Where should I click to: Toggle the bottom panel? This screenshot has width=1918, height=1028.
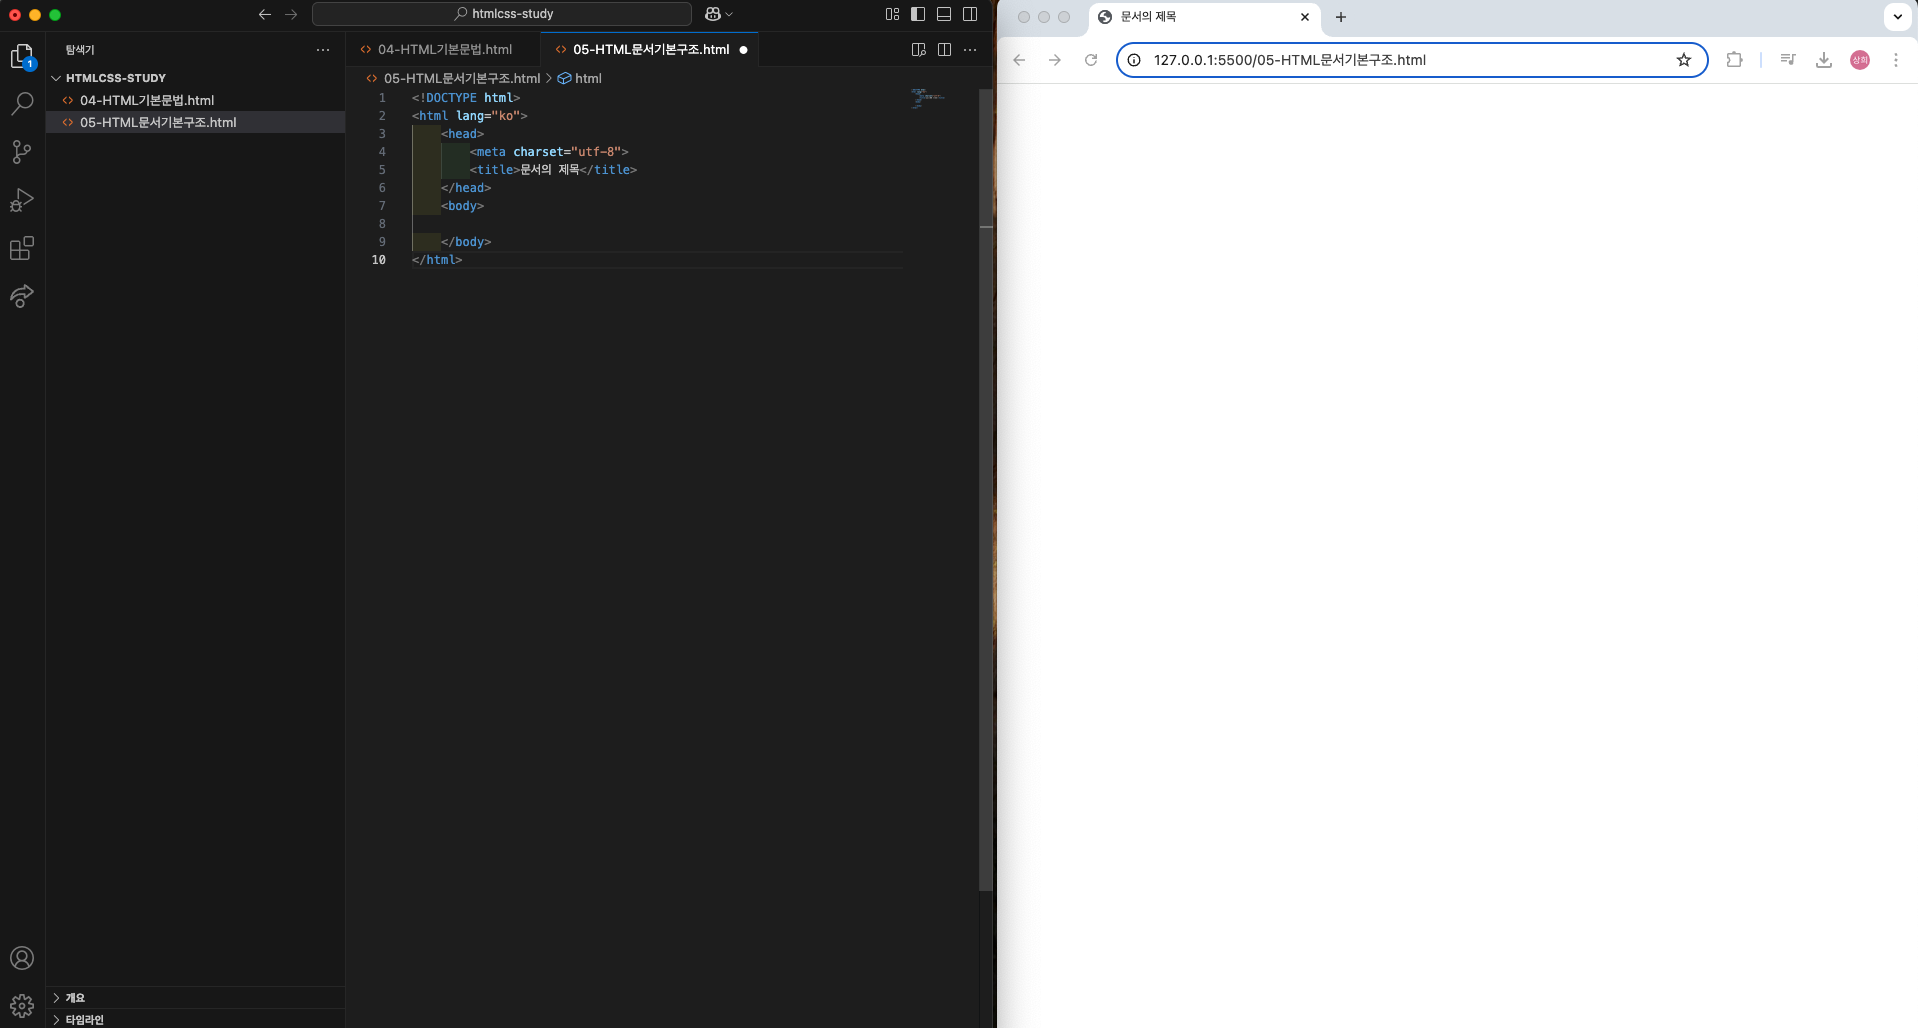coord(944,14)
